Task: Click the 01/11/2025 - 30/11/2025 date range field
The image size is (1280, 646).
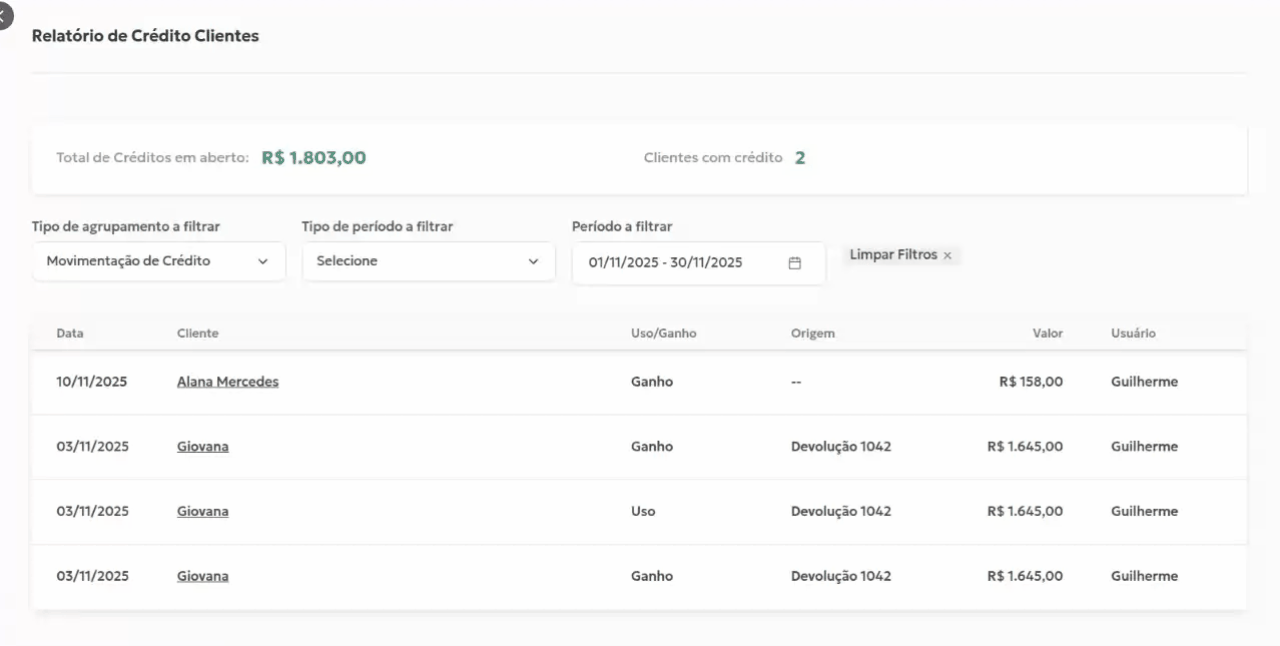Action: pyautogui.click(x=666, y=263)
